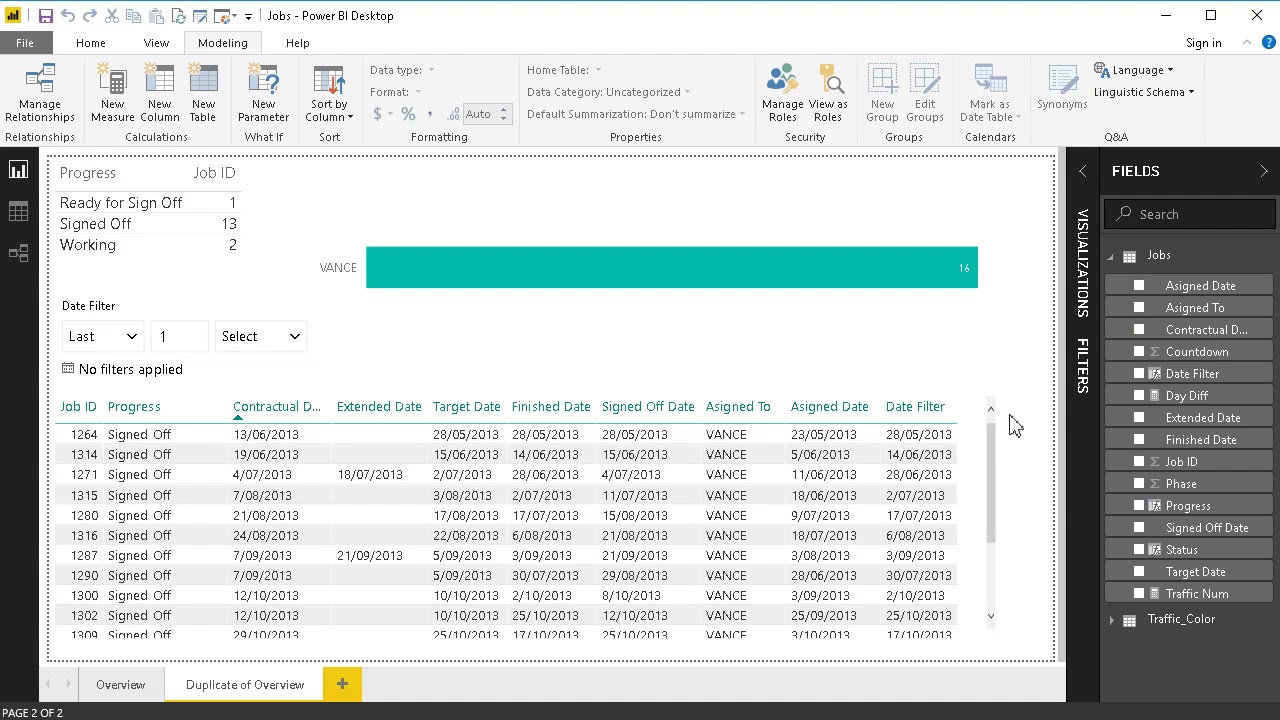Sort table by Job ID header
This screenshot has width=1280, height=720.
[x=78, y=407]
